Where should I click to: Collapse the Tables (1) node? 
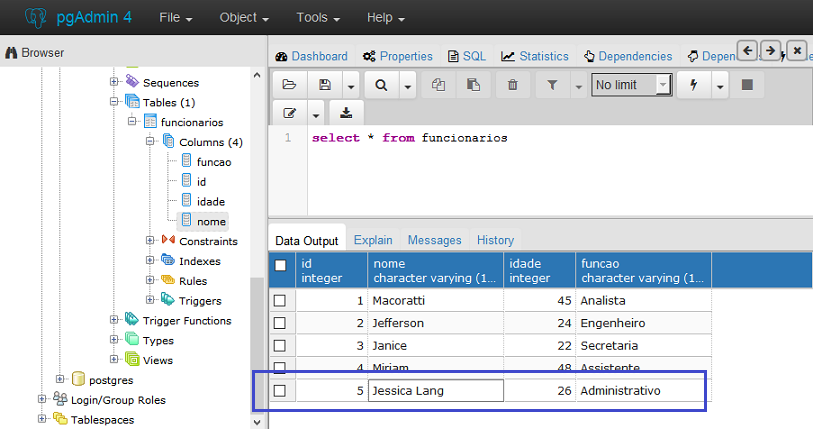pyautogui.click(x=114, y=102)
